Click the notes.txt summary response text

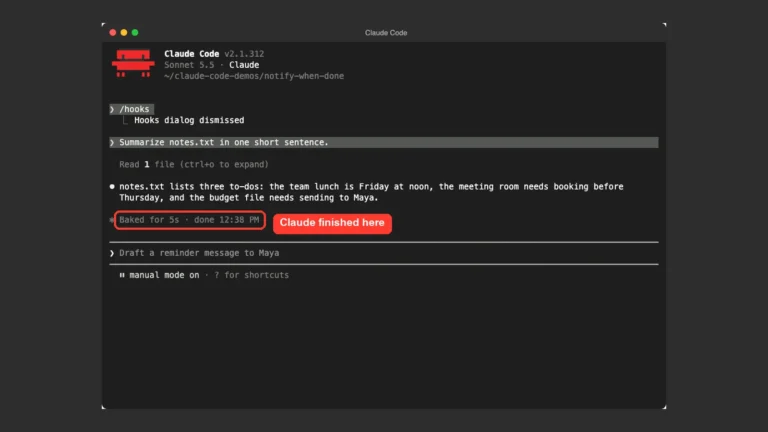[x=371, y=192]
